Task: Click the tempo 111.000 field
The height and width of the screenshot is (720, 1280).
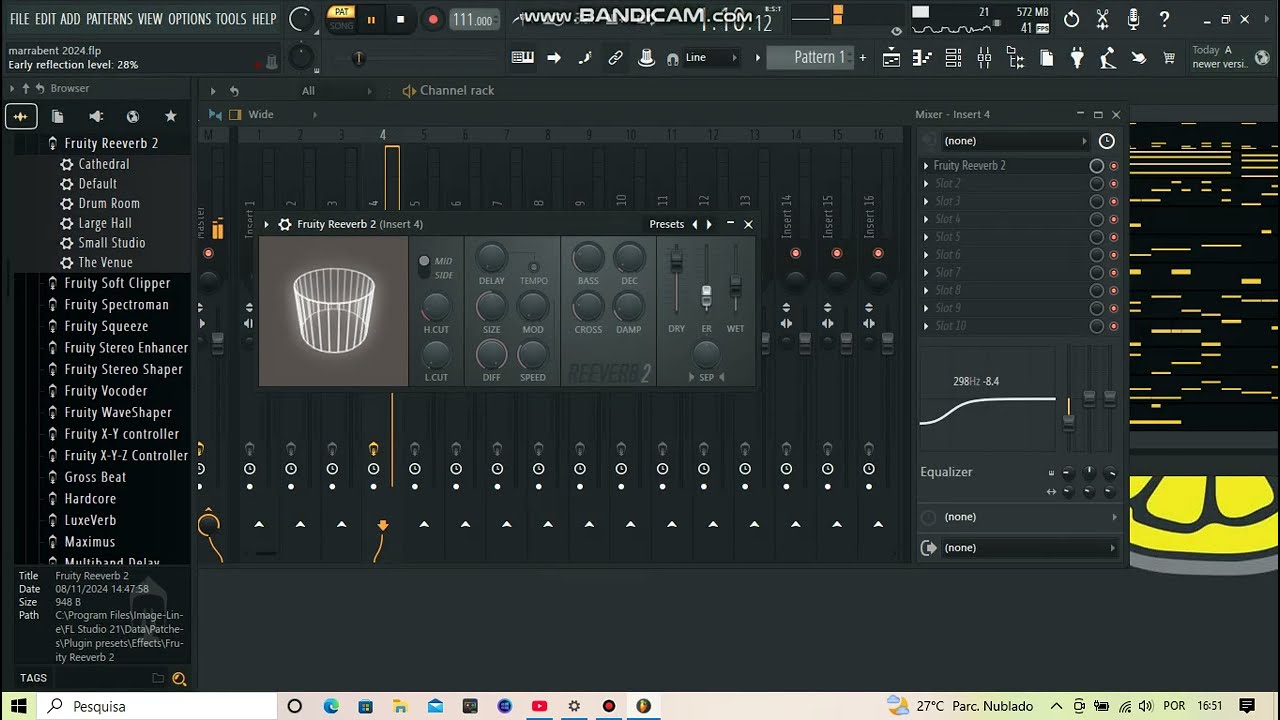Action: tap(474, 20)
